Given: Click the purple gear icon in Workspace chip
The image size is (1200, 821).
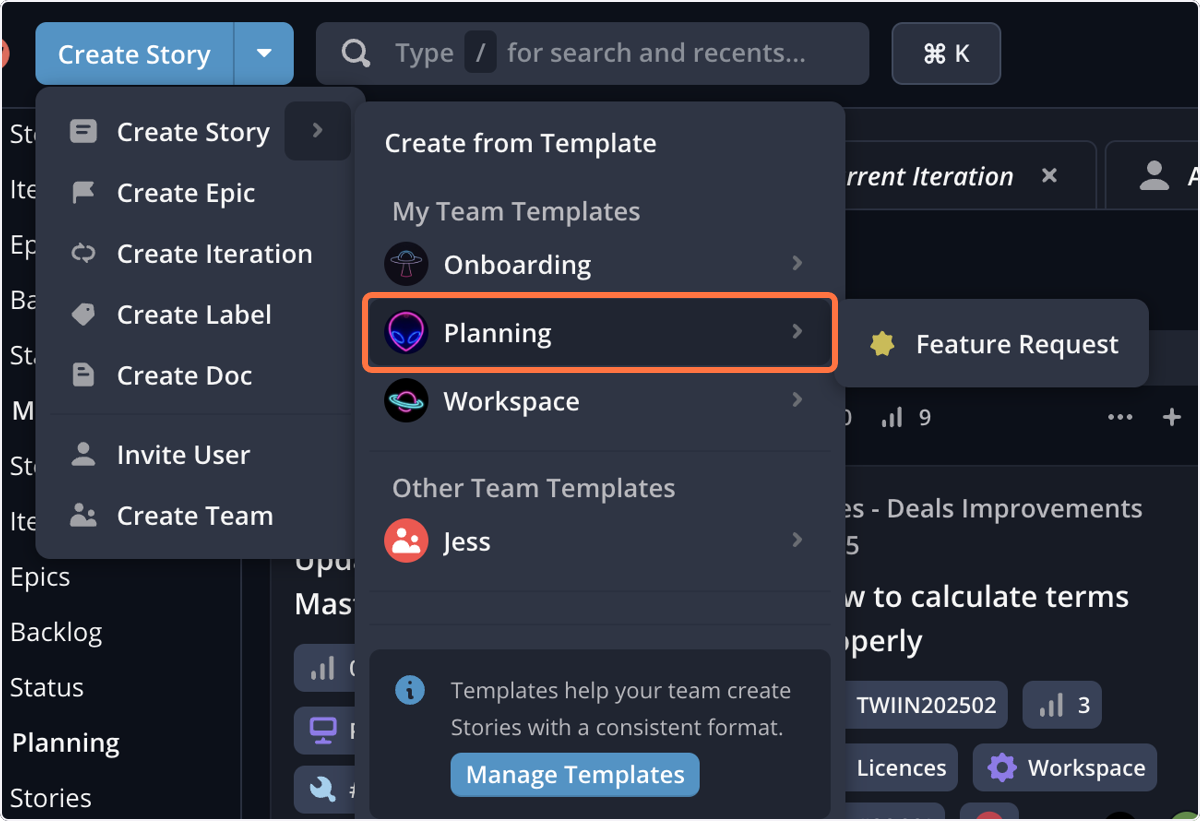Looking at the screenshot, I should pyautogui.click(x=1002, y=768).
